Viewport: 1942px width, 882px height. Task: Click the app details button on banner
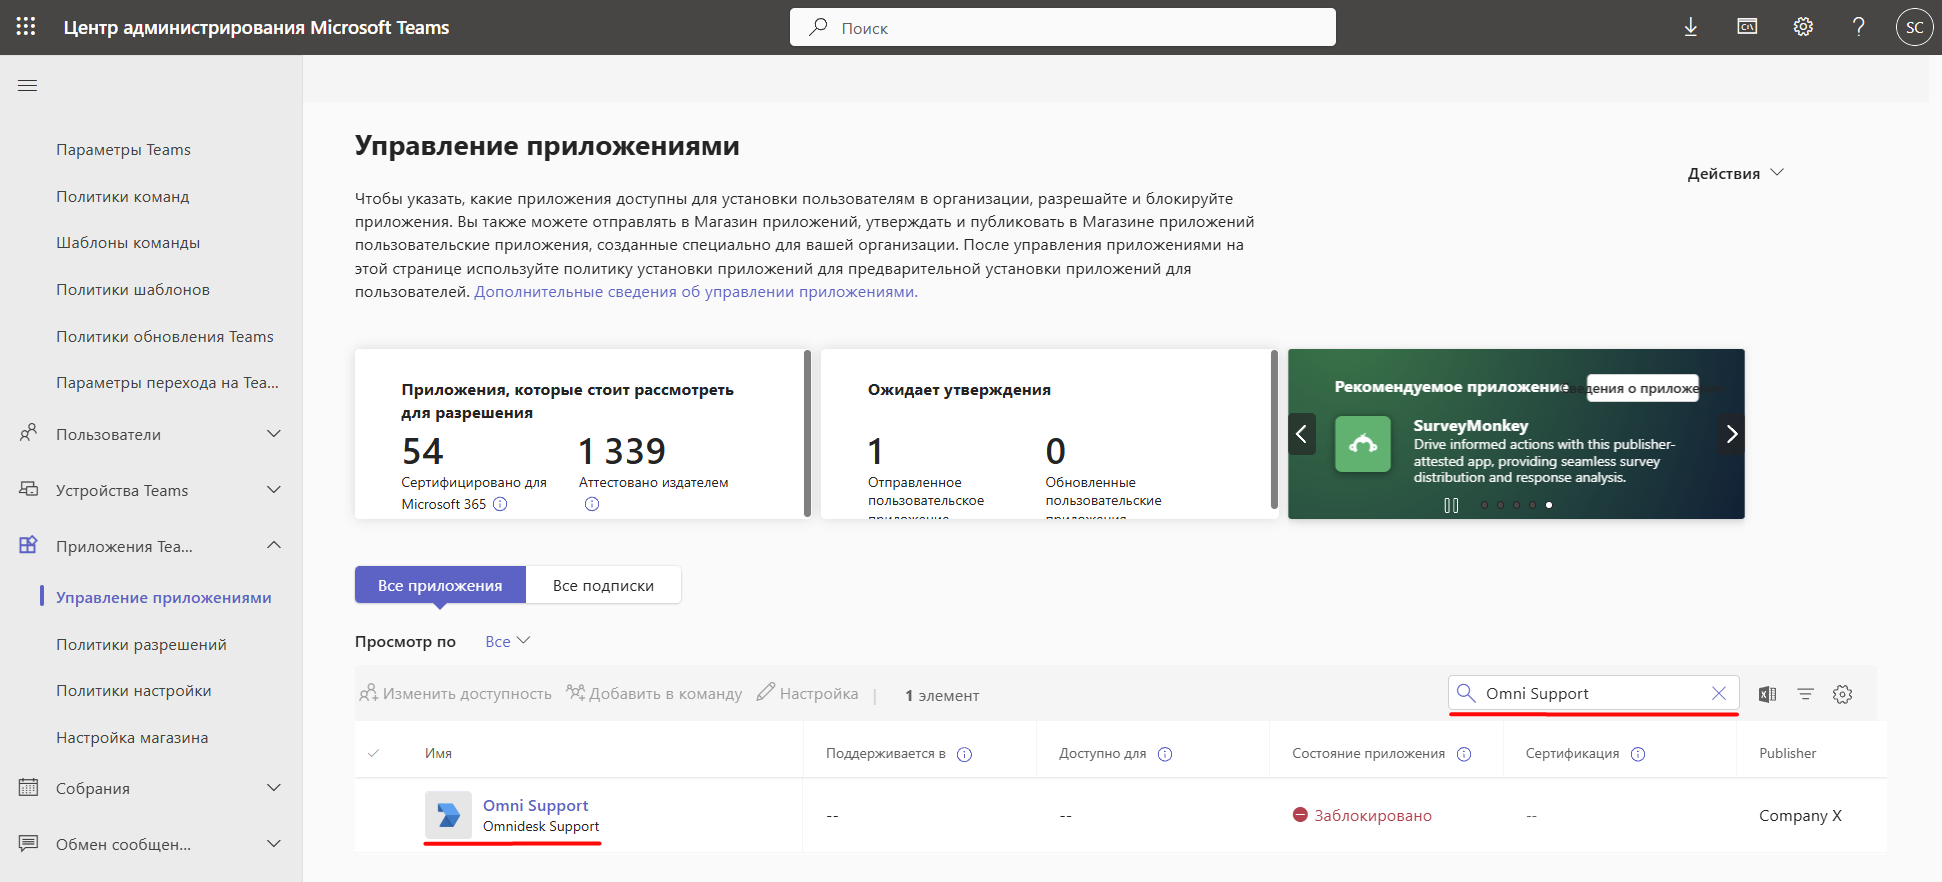pyautogui.click(x=1643, y=388)
